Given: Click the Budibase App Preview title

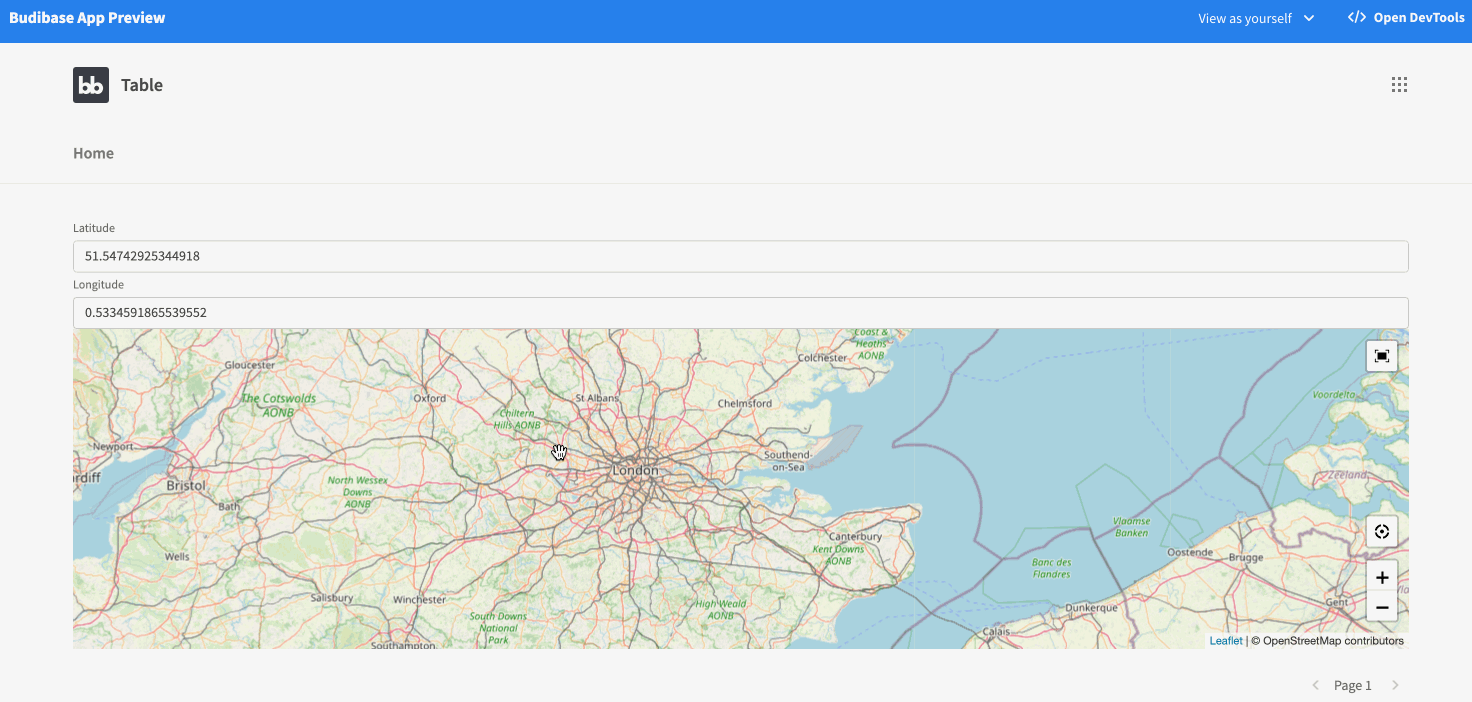Looking at the screenshot, I should coord(87,18).
